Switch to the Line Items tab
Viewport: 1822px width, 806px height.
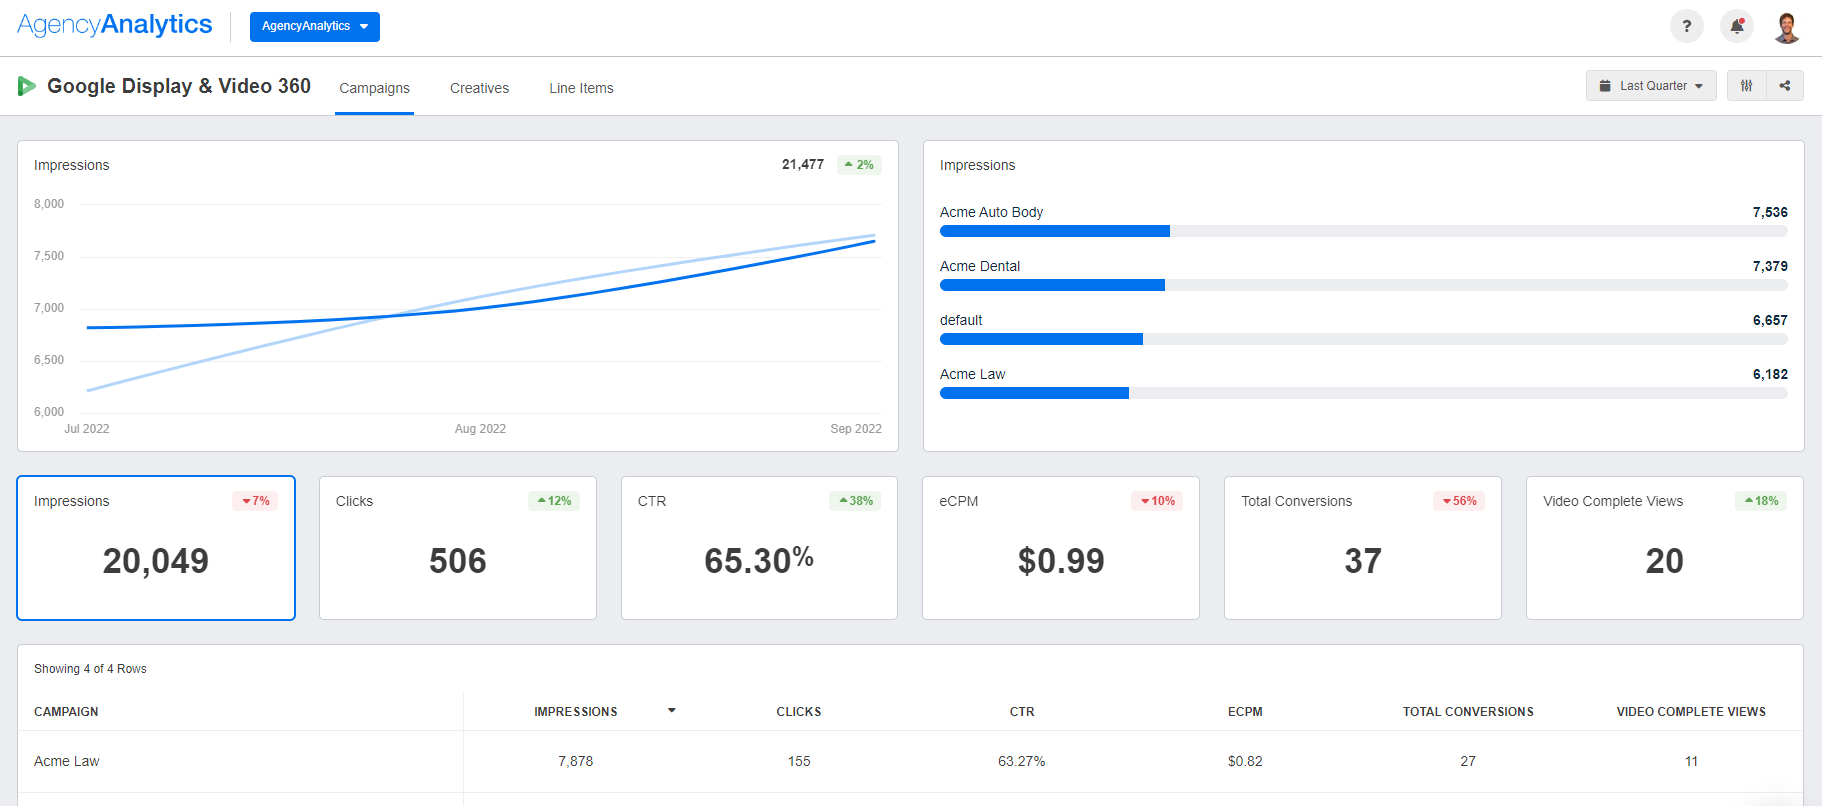click(581, 88)
